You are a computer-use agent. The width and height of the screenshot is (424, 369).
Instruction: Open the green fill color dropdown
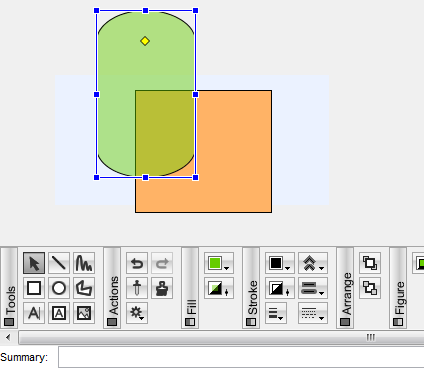(x=219, y=263)
